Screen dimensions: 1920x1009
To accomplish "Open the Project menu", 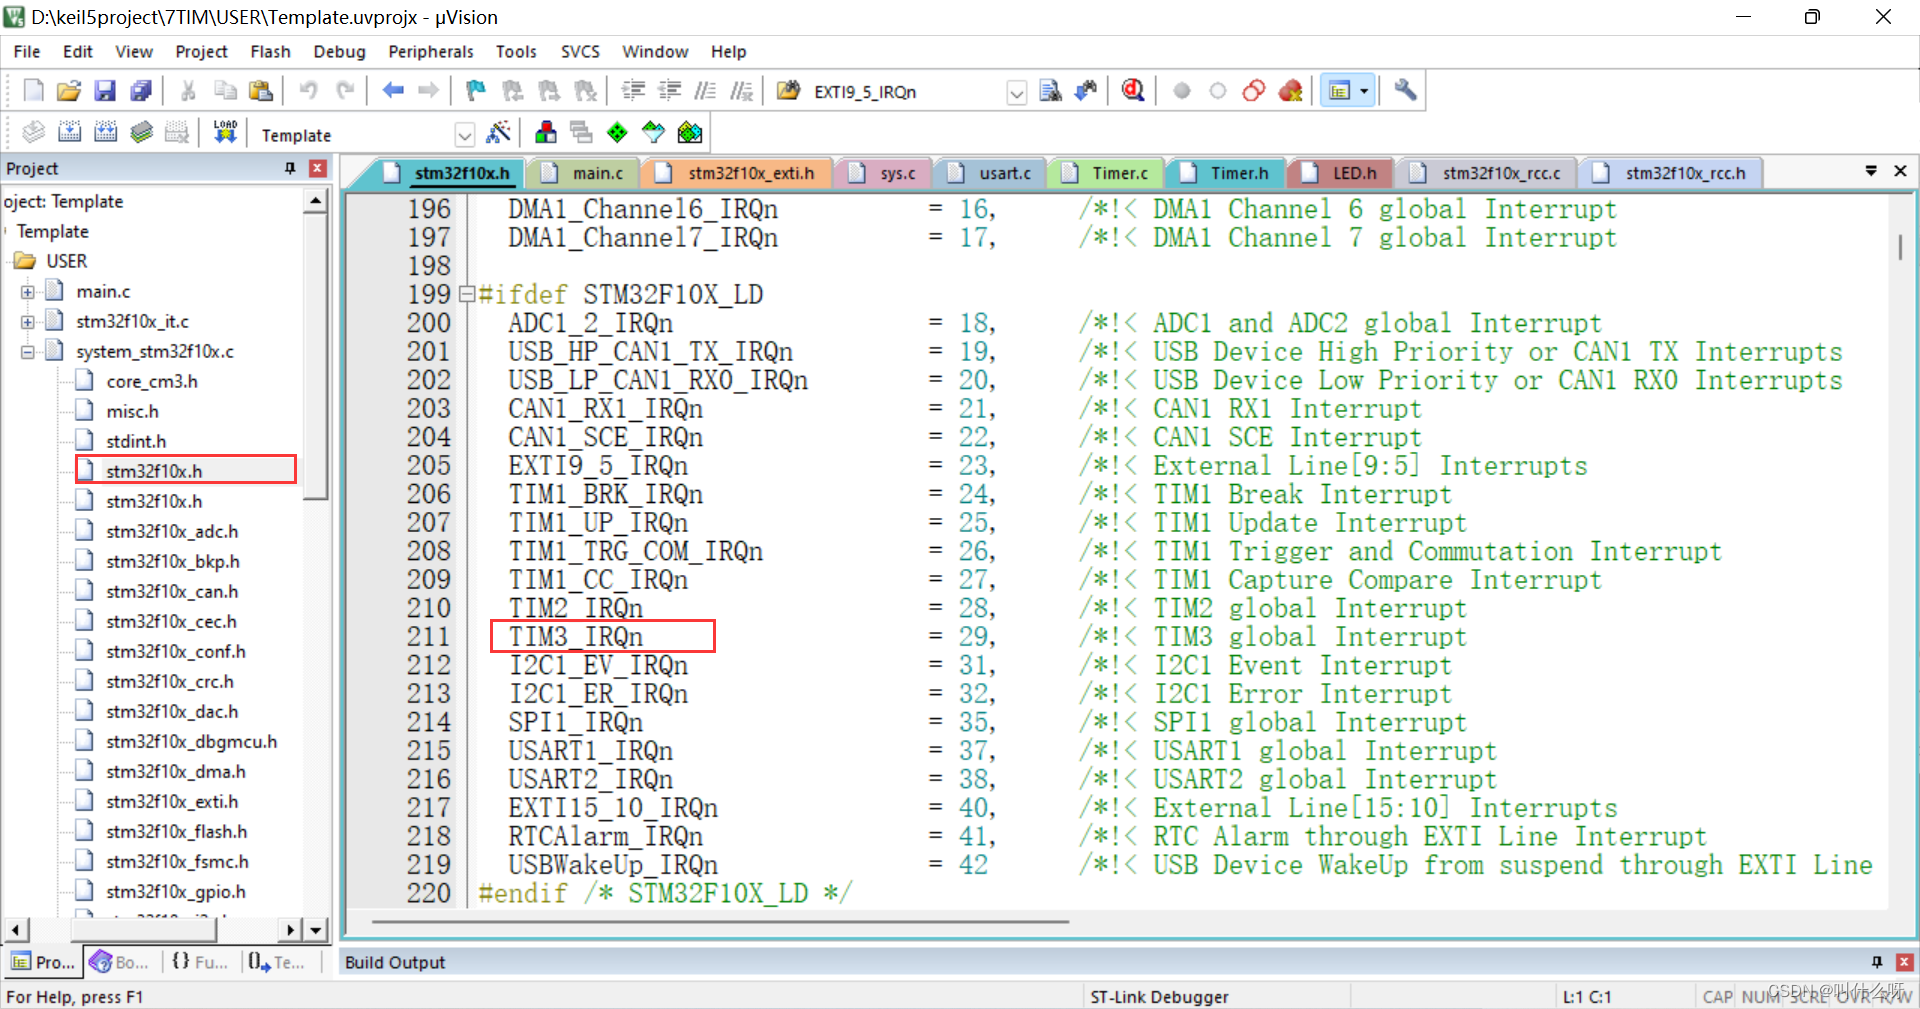I will click(x=201, y=51).
